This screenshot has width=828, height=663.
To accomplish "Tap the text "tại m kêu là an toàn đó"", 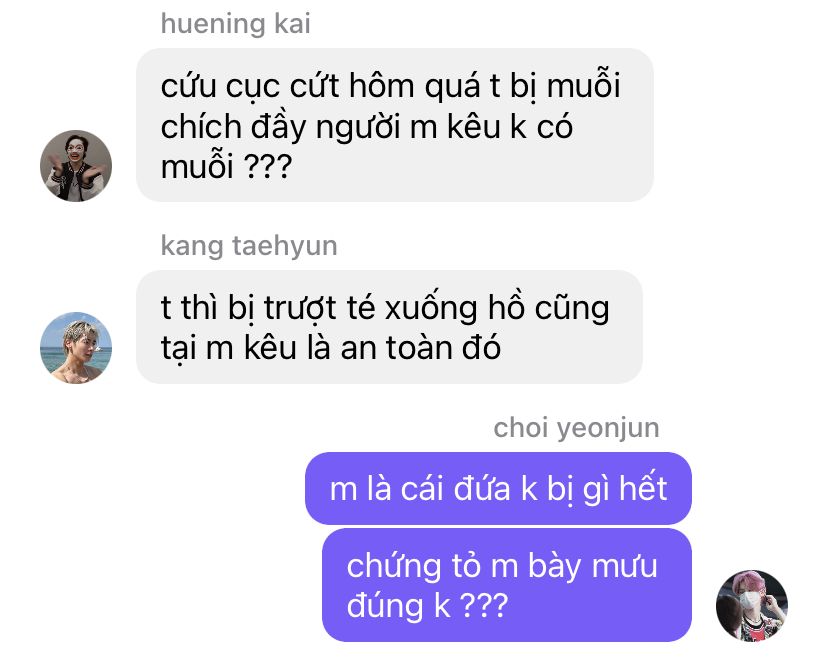I will pos(331,348).
